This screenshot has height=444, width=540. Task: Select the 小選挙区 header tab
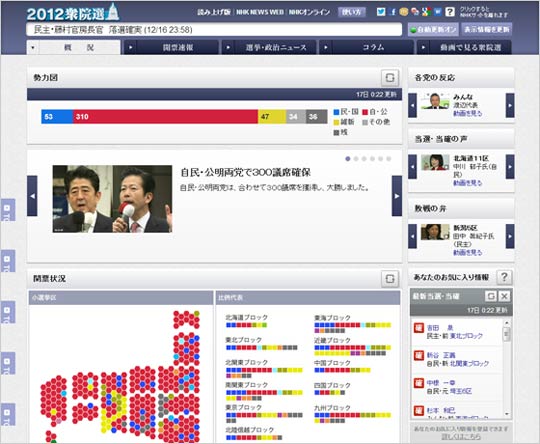(x=121, y=298)
